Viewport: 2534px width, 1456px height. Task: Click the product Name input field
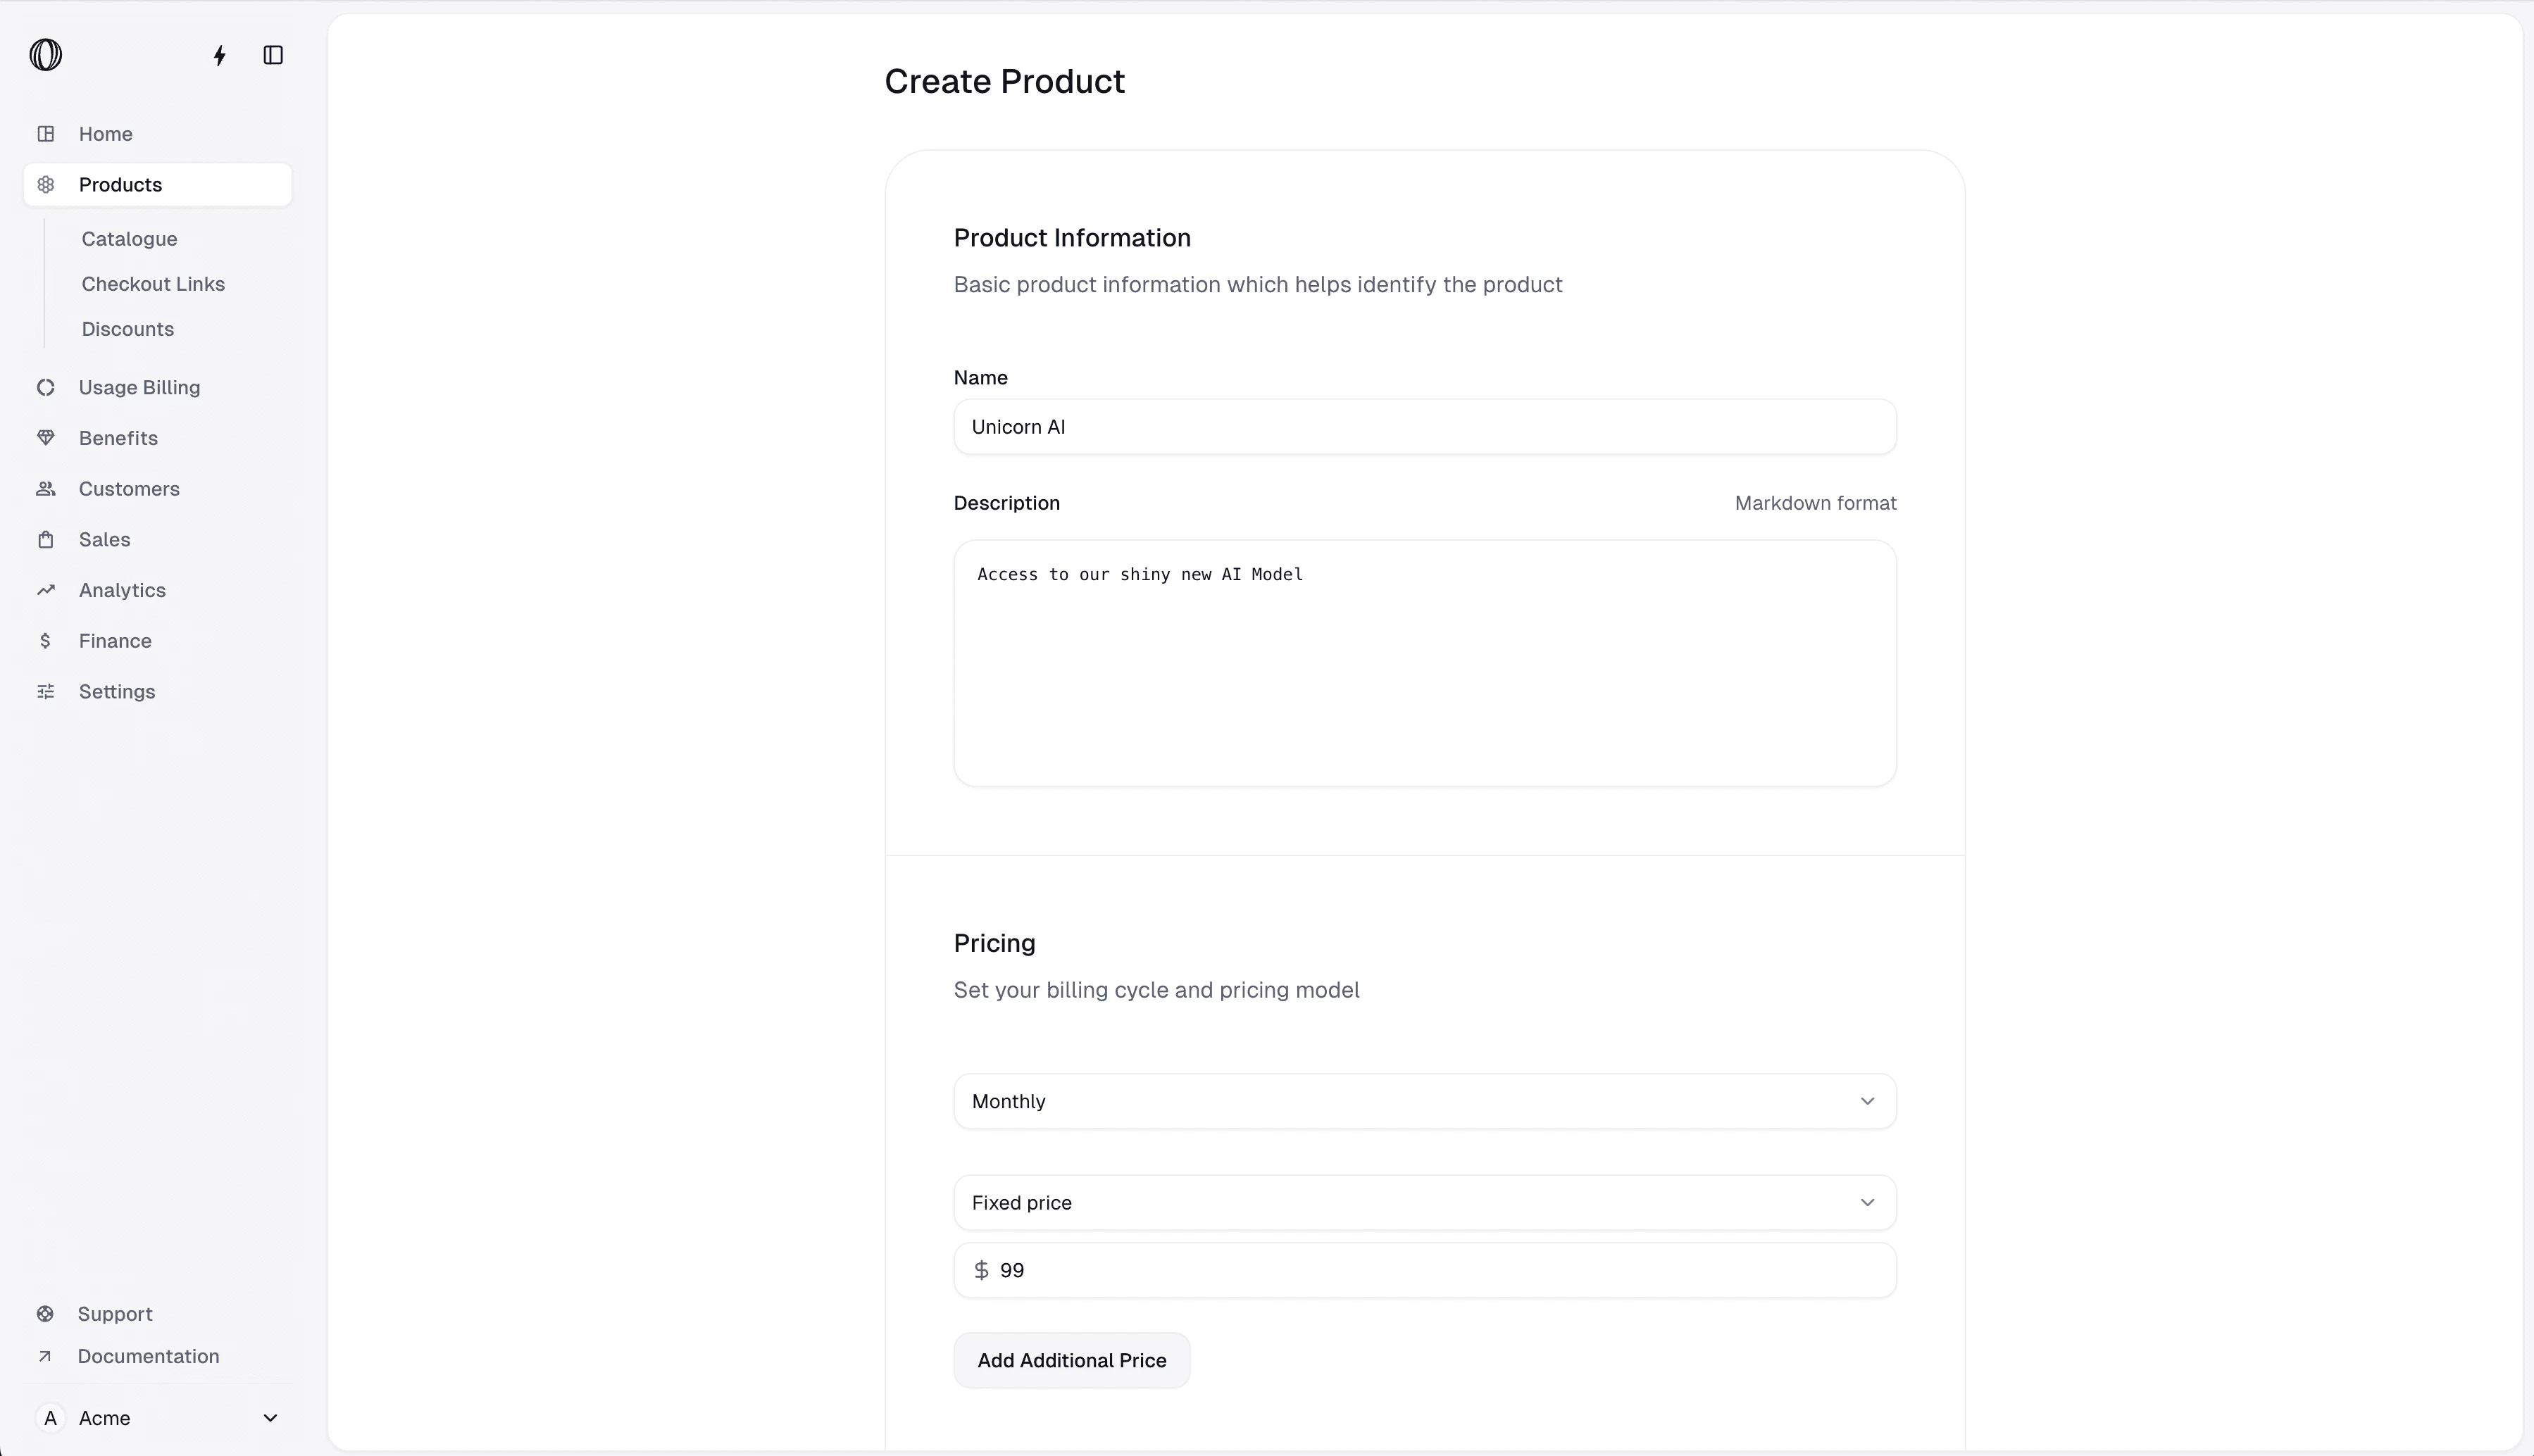coord(1424,427)
